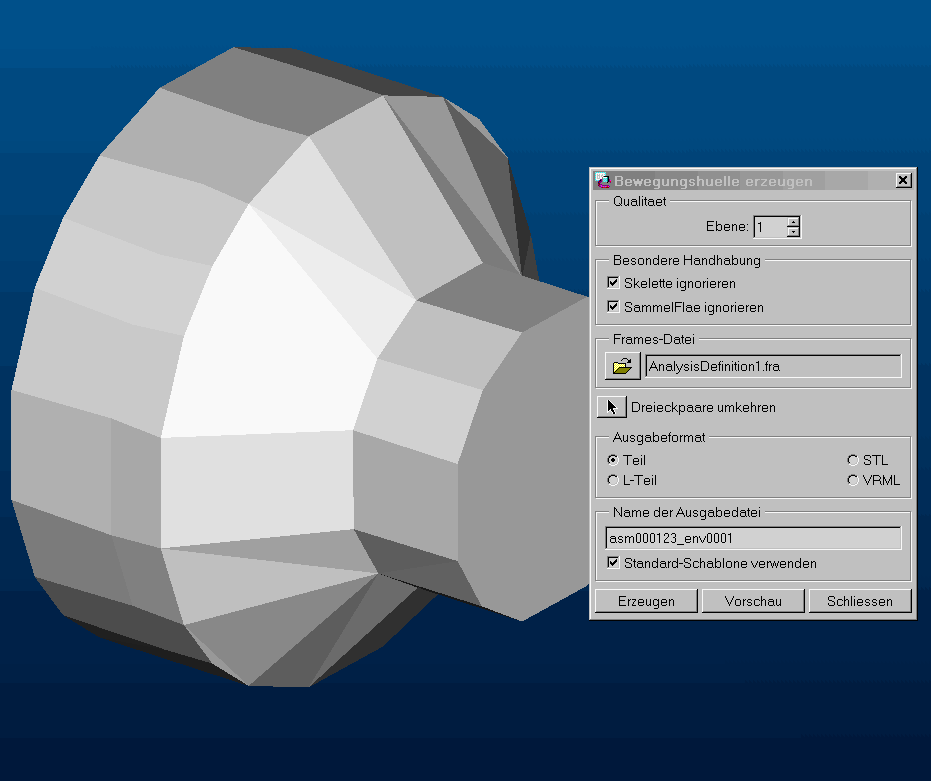The image size is (931, 781).
Task: Focus the Ebene number field
Action: pyautogui.click(x=770, y=227)
